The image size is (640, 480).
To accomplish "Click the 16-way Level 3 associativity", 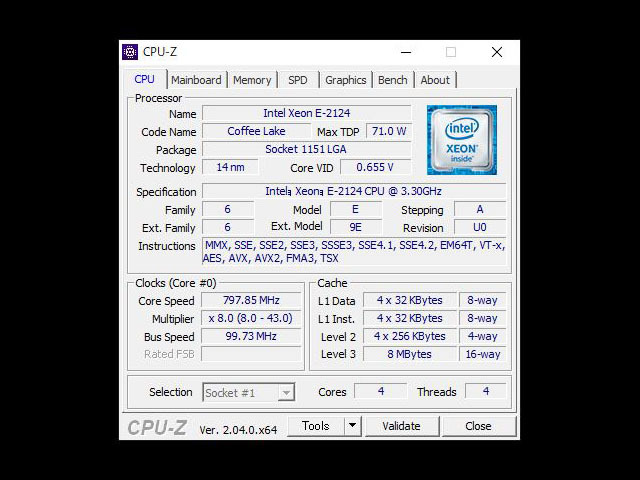I will click(482, 354).
